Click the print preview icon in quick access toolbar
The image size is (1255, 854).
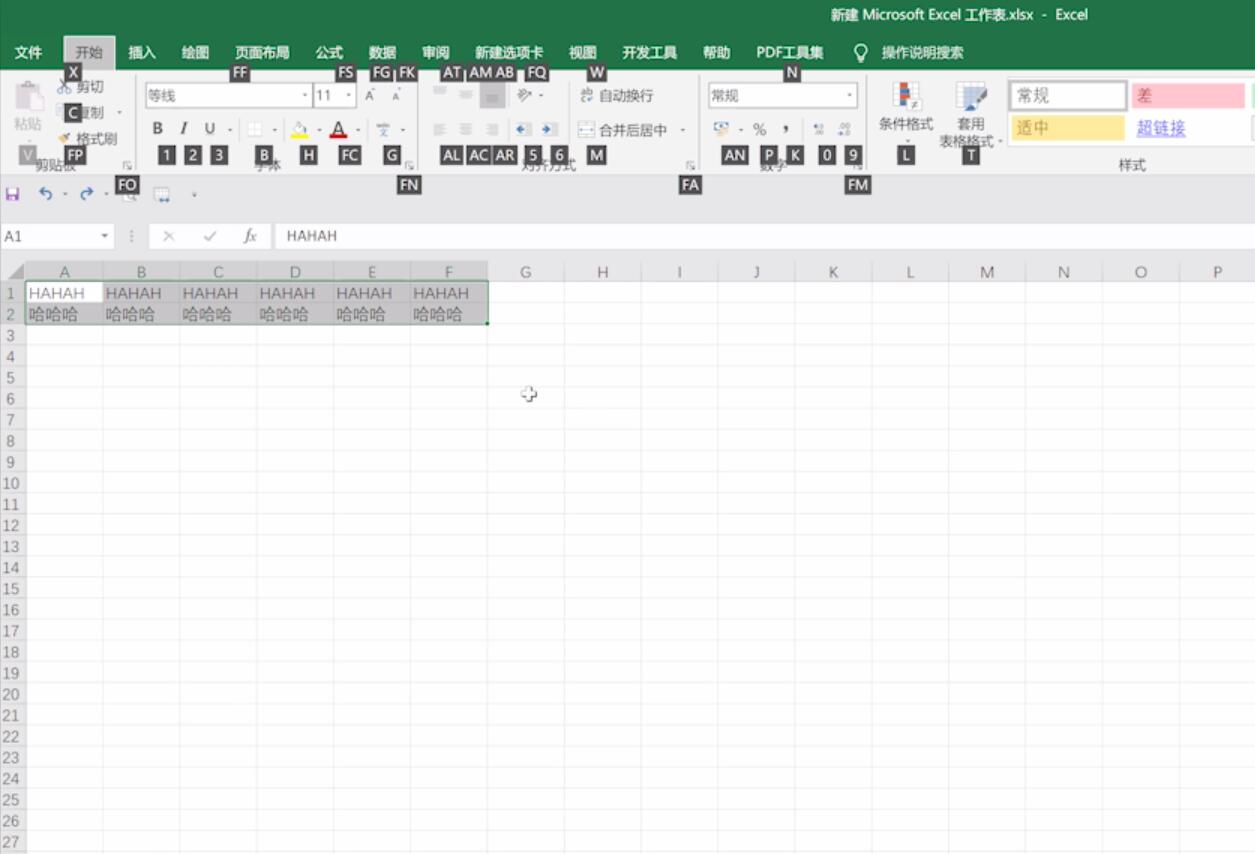[x=129, y=194]
